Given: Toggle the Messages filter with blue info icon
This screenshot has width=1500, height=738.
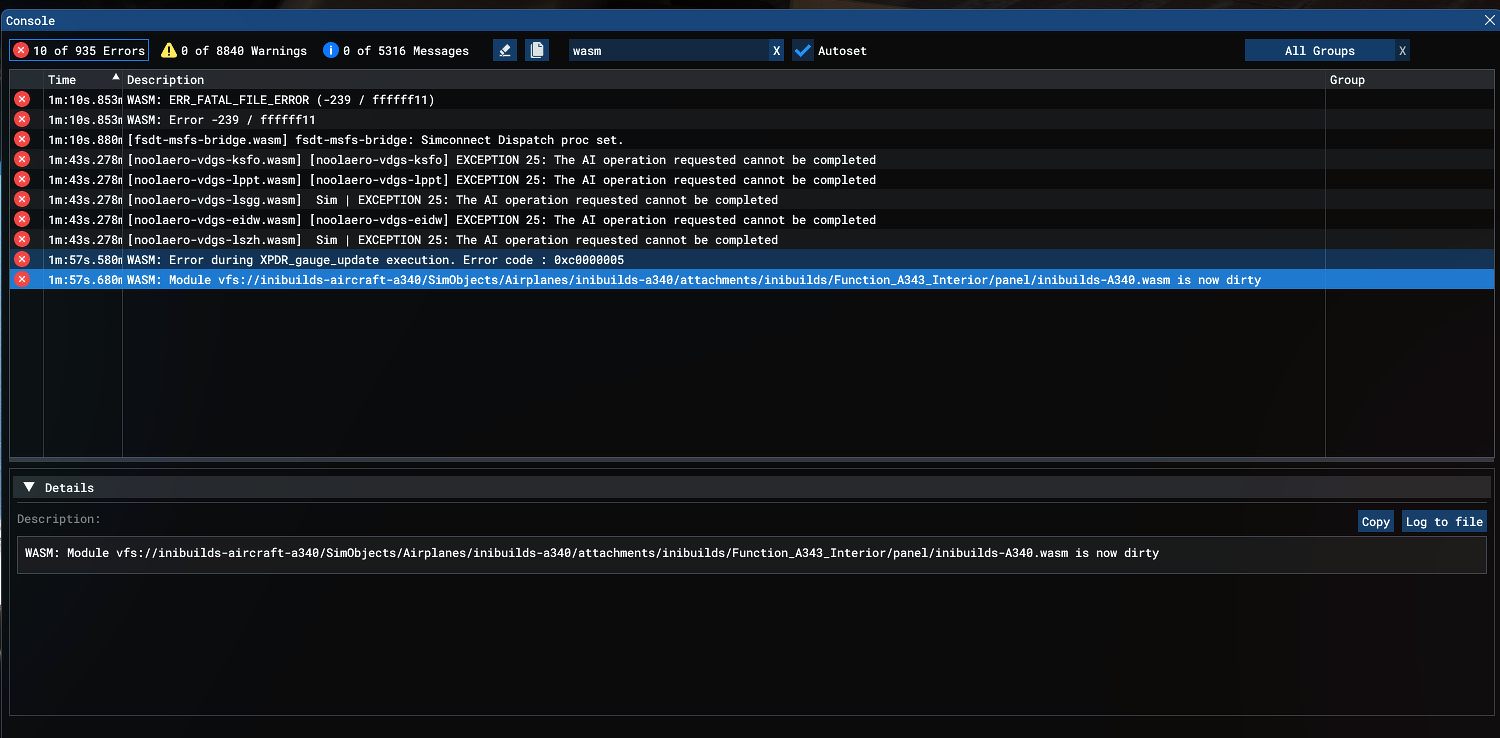Looking at the screenshot, I should click(x=396, y=50).
